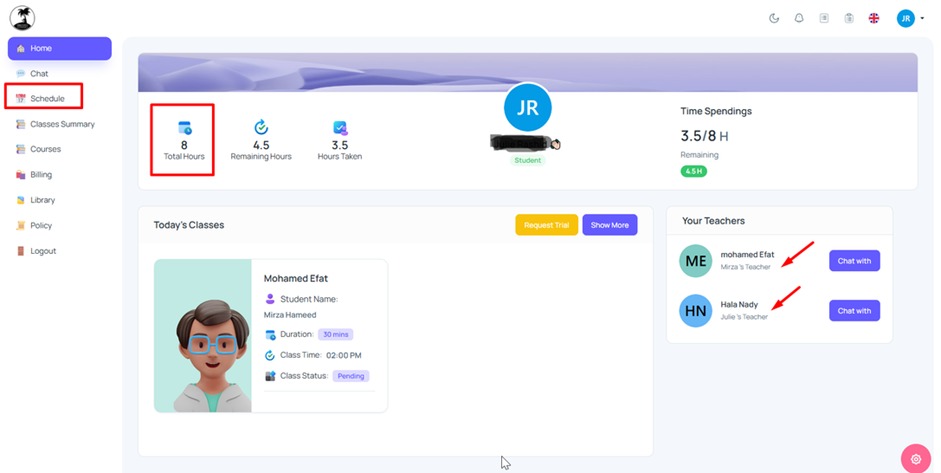Open the language selector UK flag
The width and height of the screenshot is (941, 473).
point(874,18)
